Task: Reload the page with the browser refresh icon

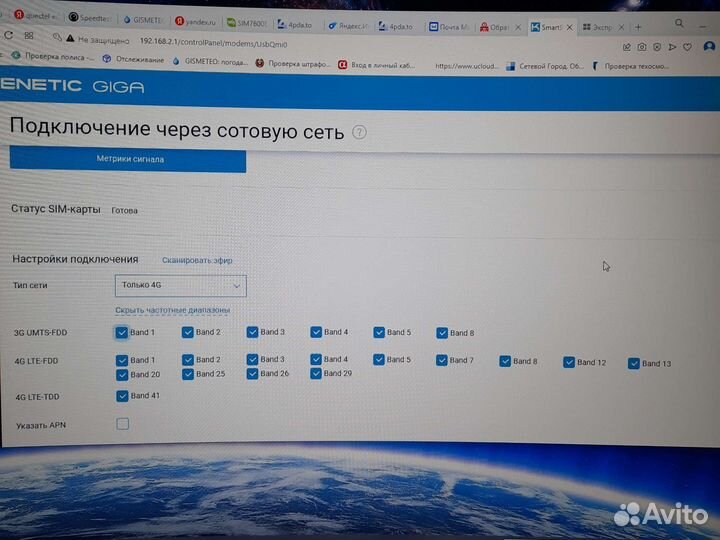Action: coord(8,35)
